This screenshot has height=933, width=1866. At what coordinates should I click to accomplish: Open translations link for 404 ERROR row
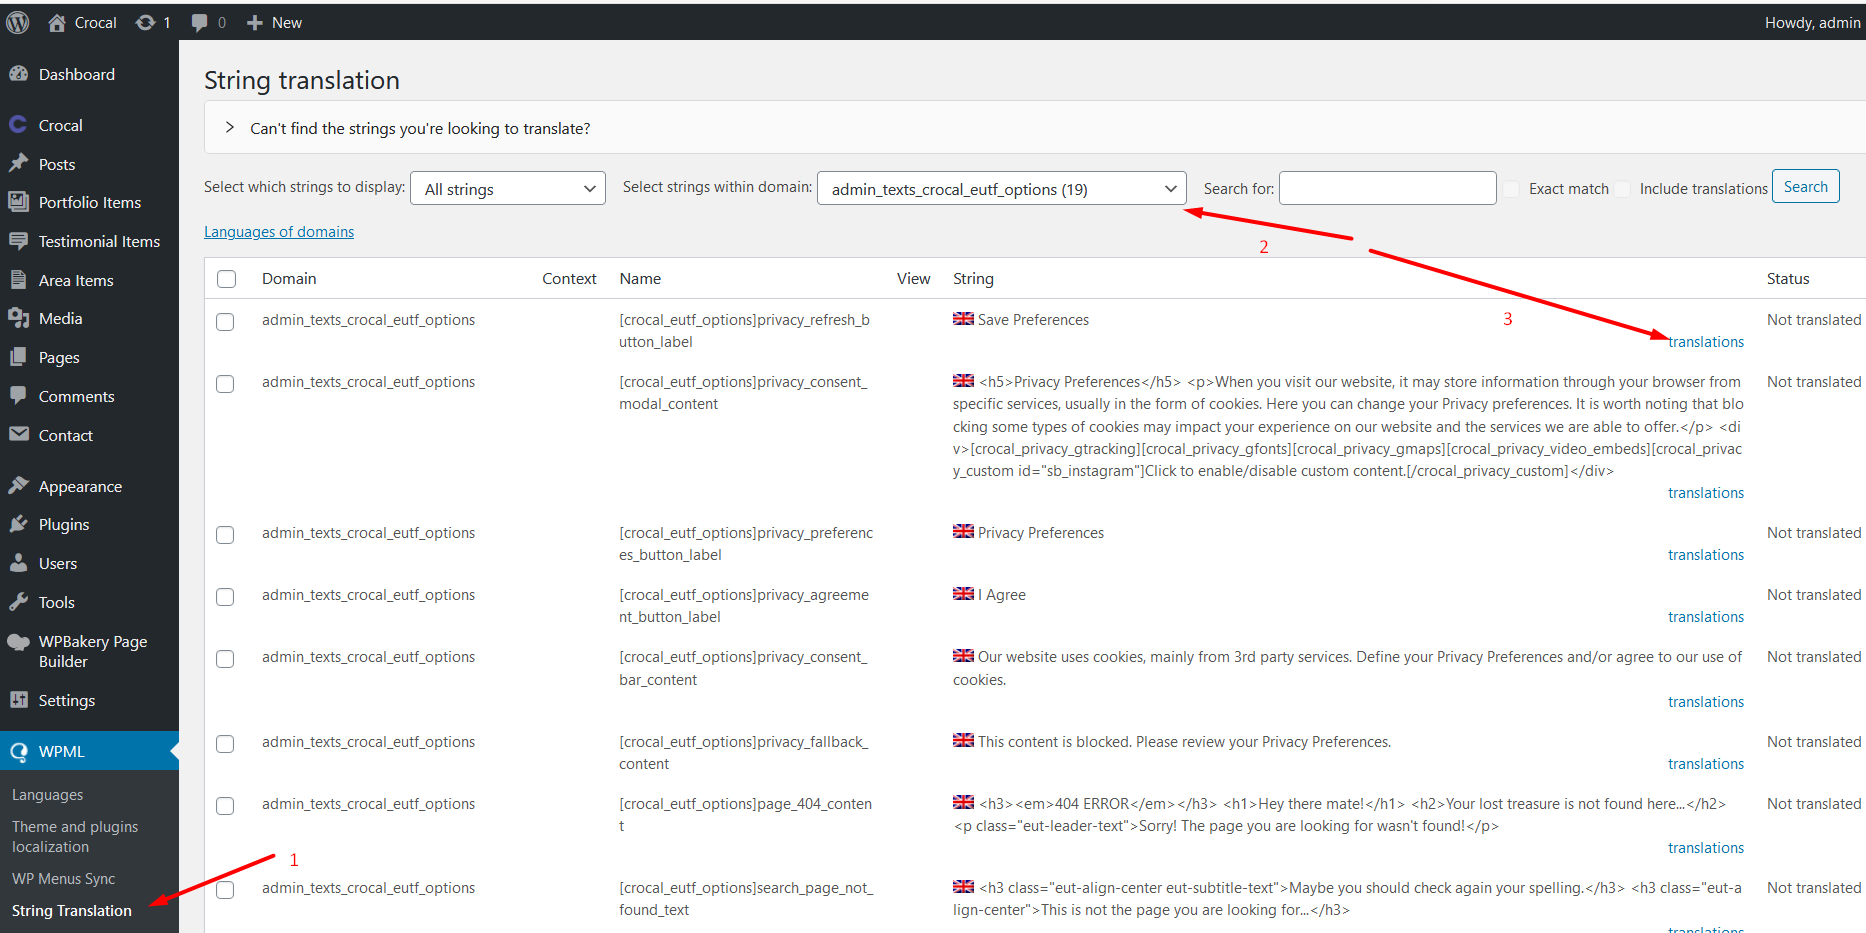(1706, 848)
